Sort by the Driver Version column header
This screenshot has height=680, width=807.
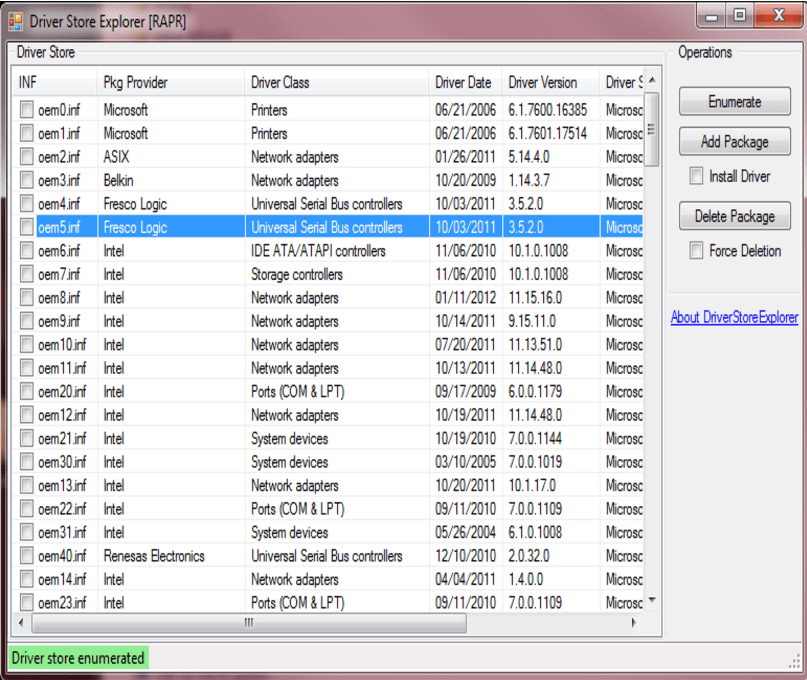point(551,82)
